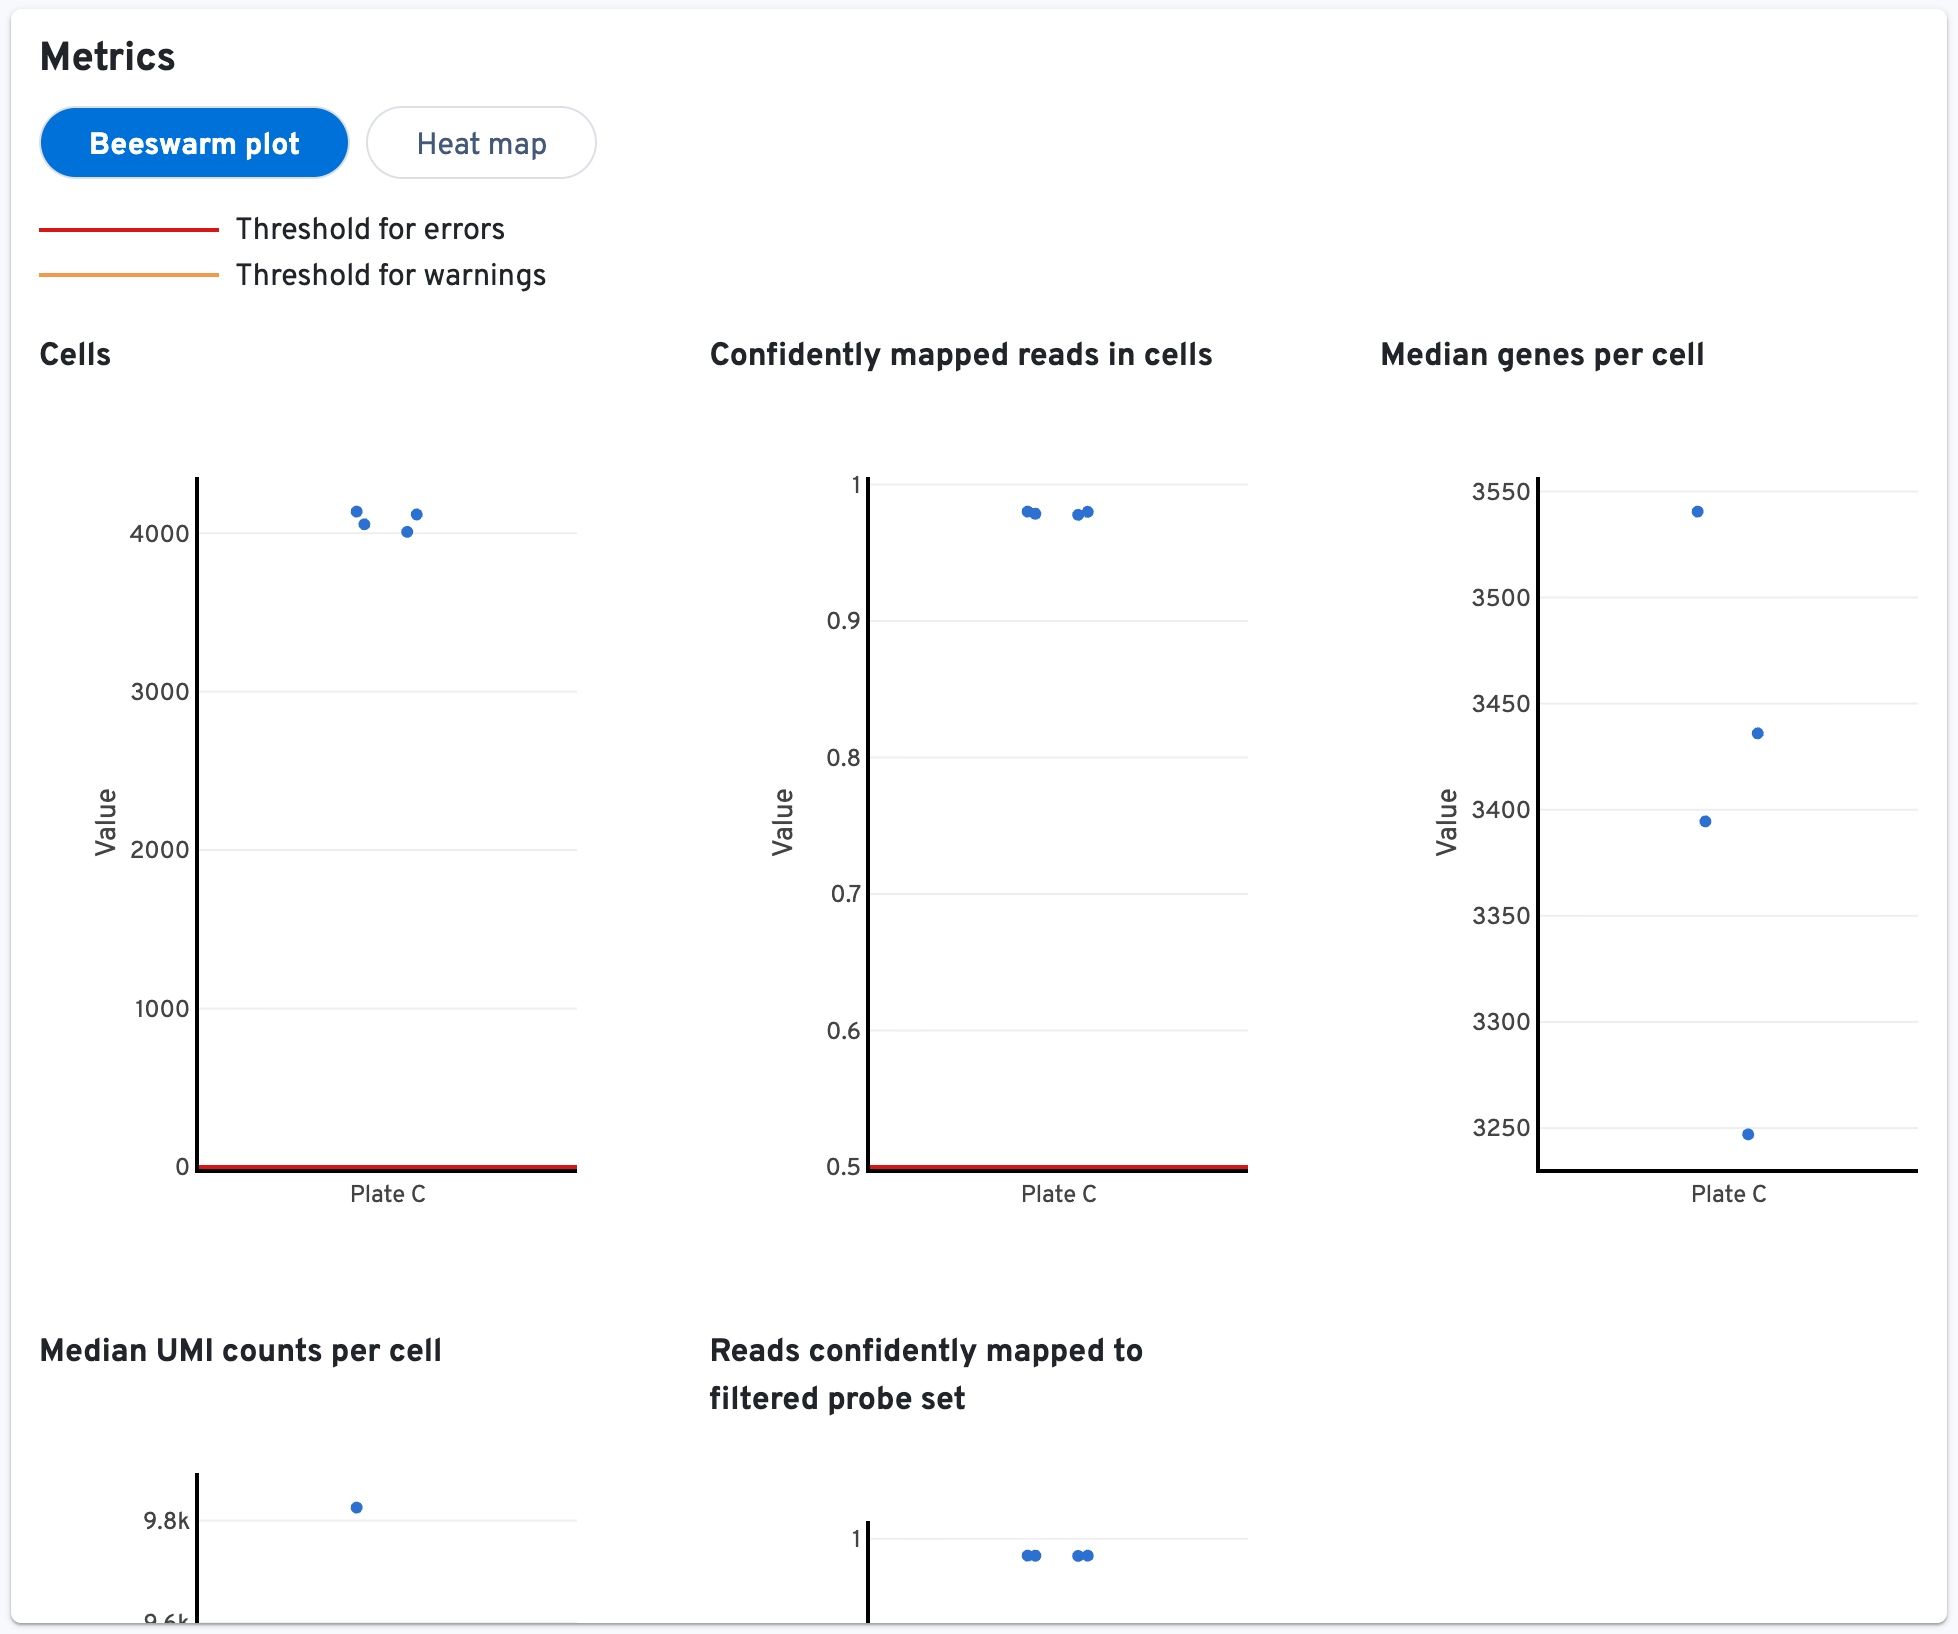
Task: Click the red error threshold legend line
Action: 128,230
